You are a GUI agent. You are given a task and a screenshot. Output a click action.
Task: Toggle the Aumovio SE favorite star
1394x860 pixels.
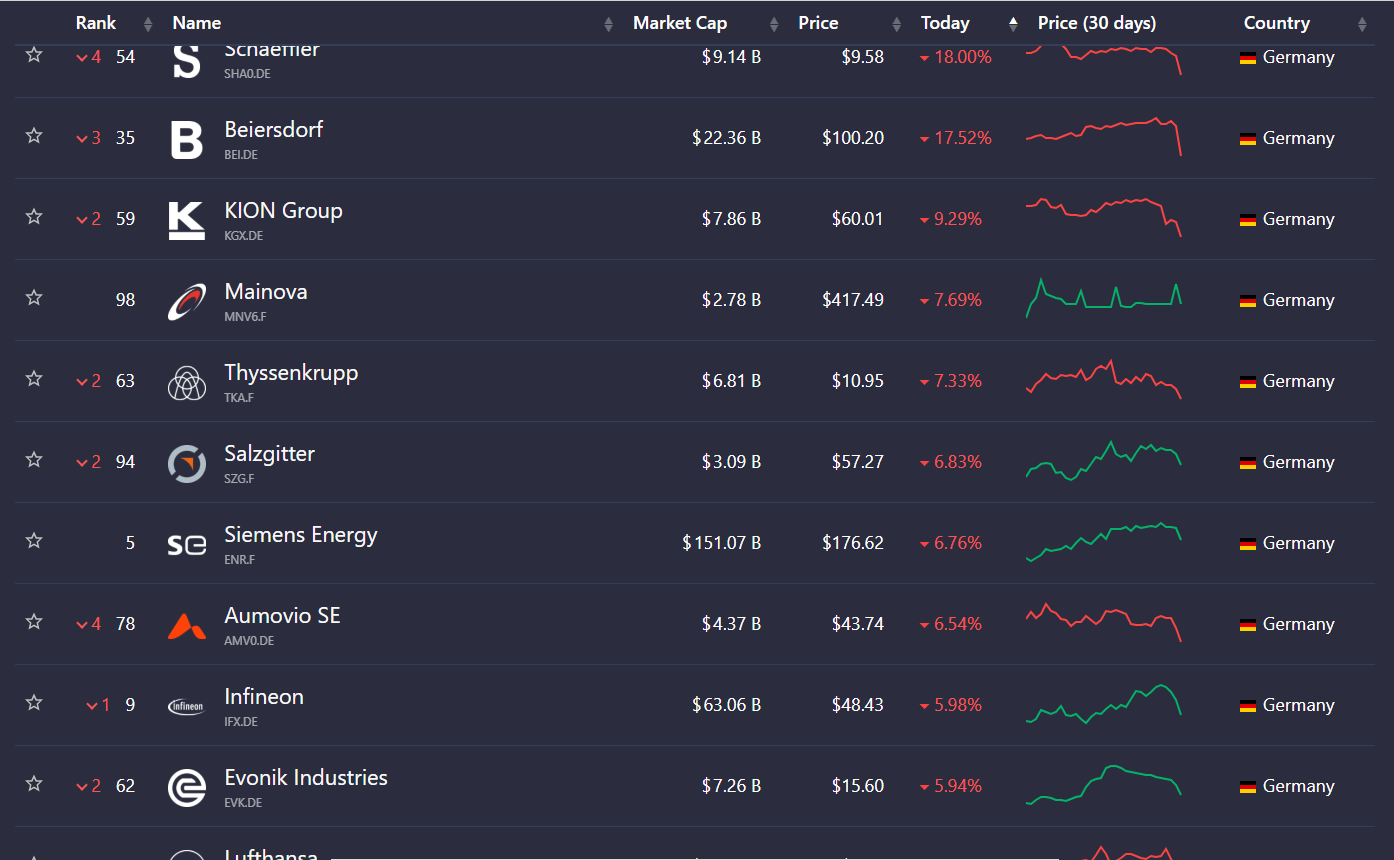[x=34, y=621]
